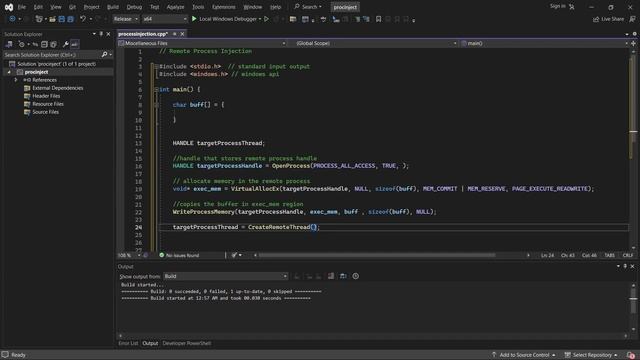Click the Solution Explorer home/views icon
The image size is (640, 360).
(9, 44)
